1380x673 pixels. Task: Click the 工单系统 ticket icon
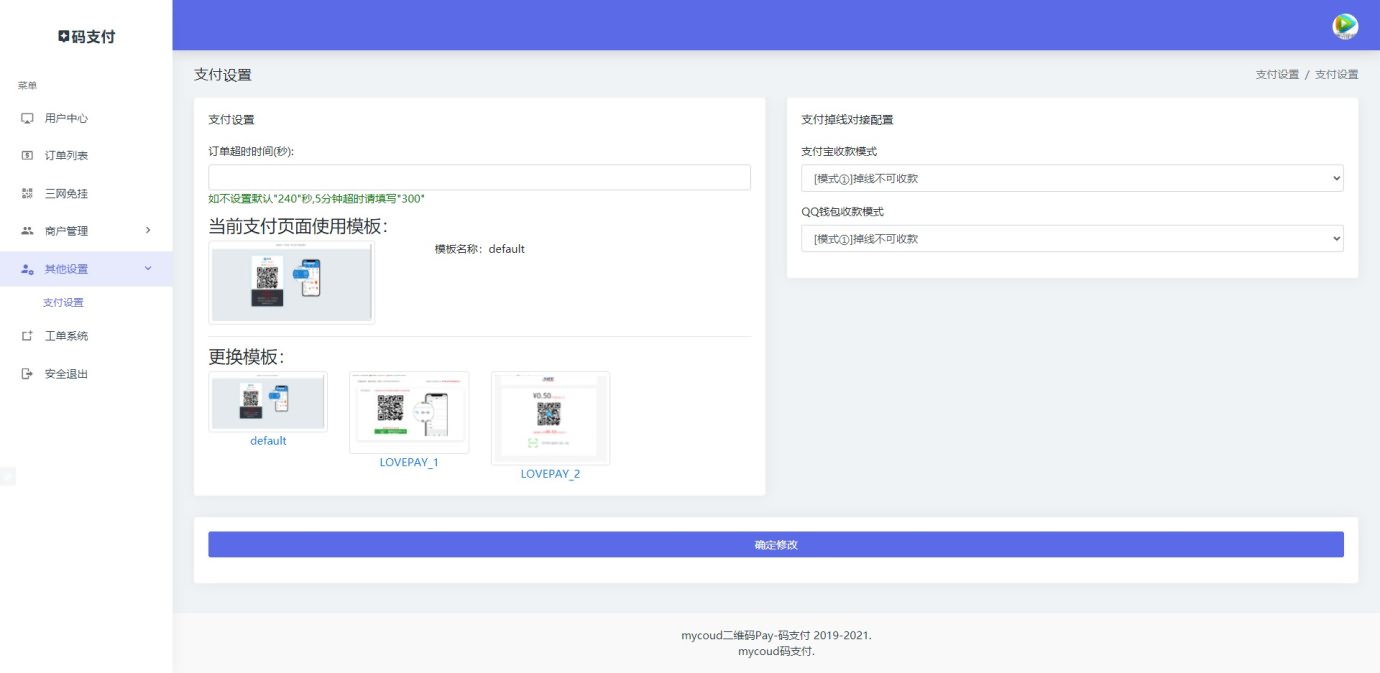[x=27, y=336]
